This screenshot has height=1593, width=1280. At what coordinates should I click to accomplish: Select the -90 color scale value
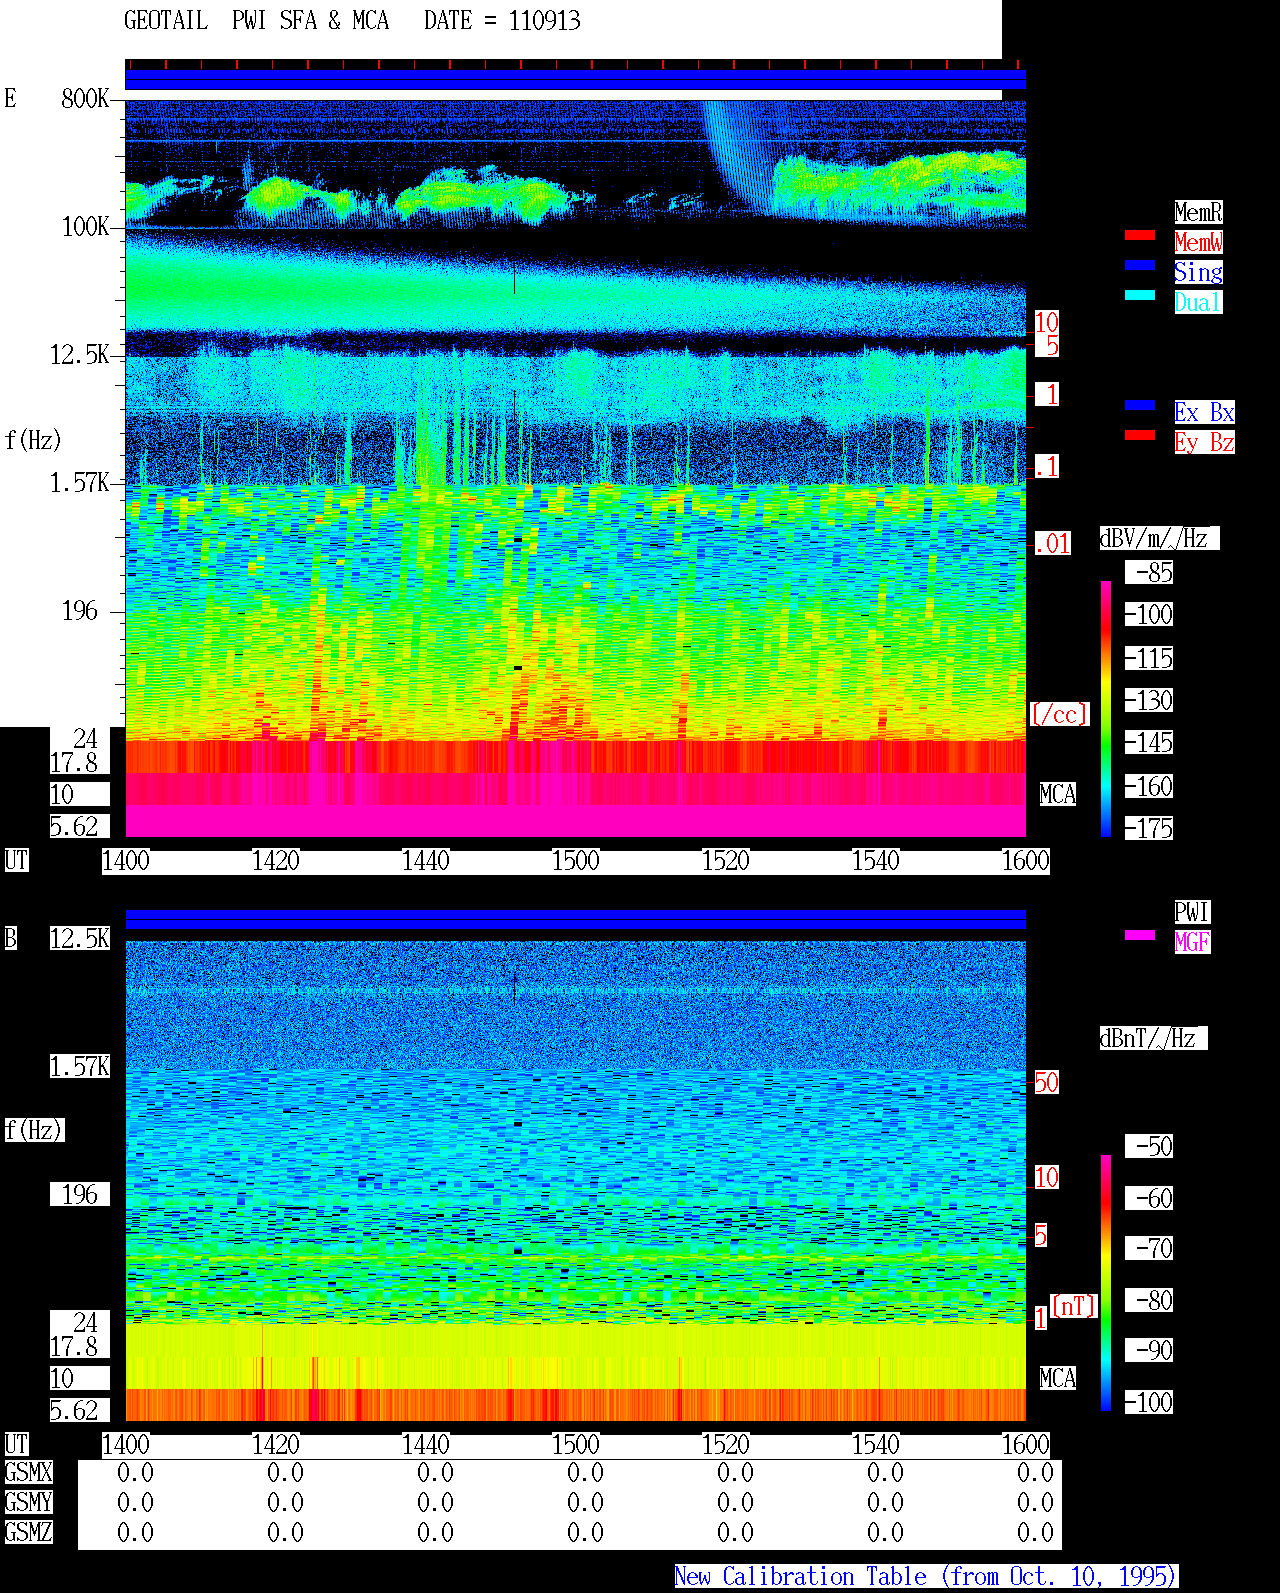tap(1149, 1350)
